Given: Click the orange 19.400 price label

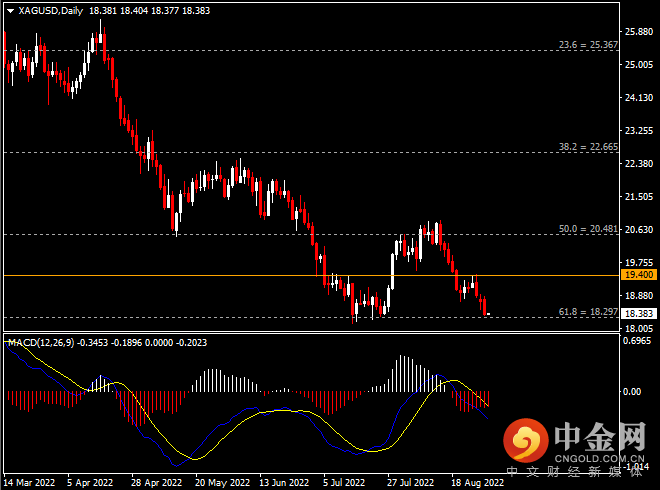Looking at the screenshot, I should point(639,275).
